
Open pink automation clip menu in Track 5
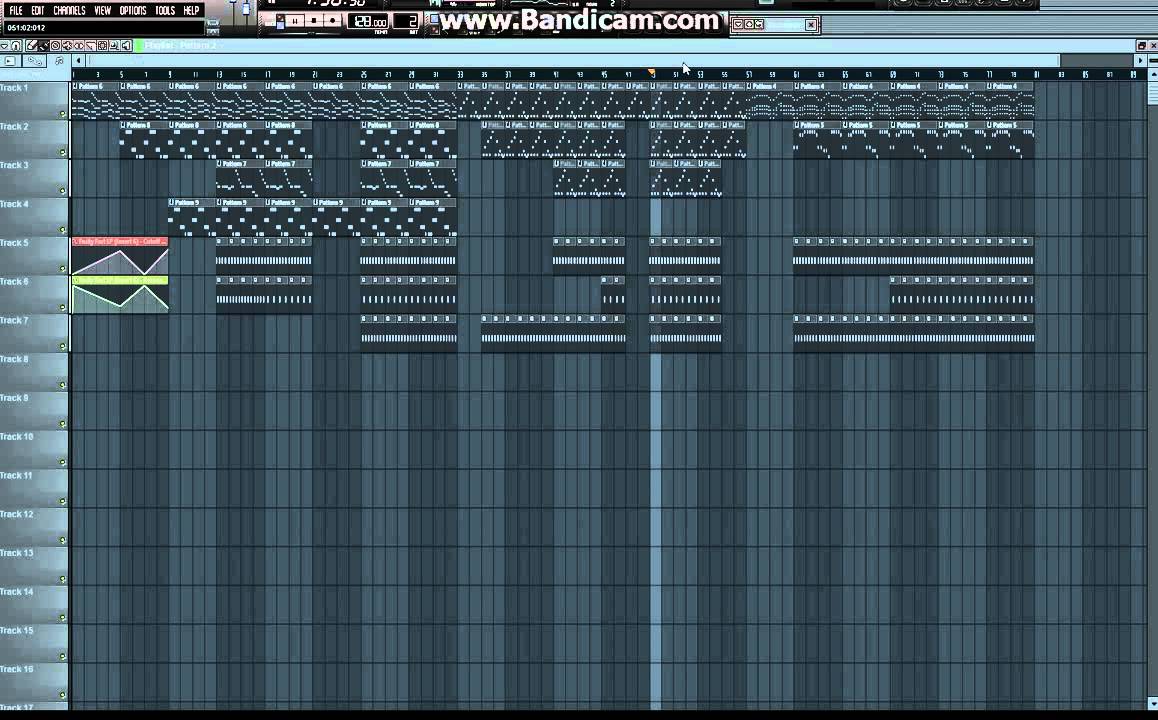pyautogui.click(x=75, y=241)
